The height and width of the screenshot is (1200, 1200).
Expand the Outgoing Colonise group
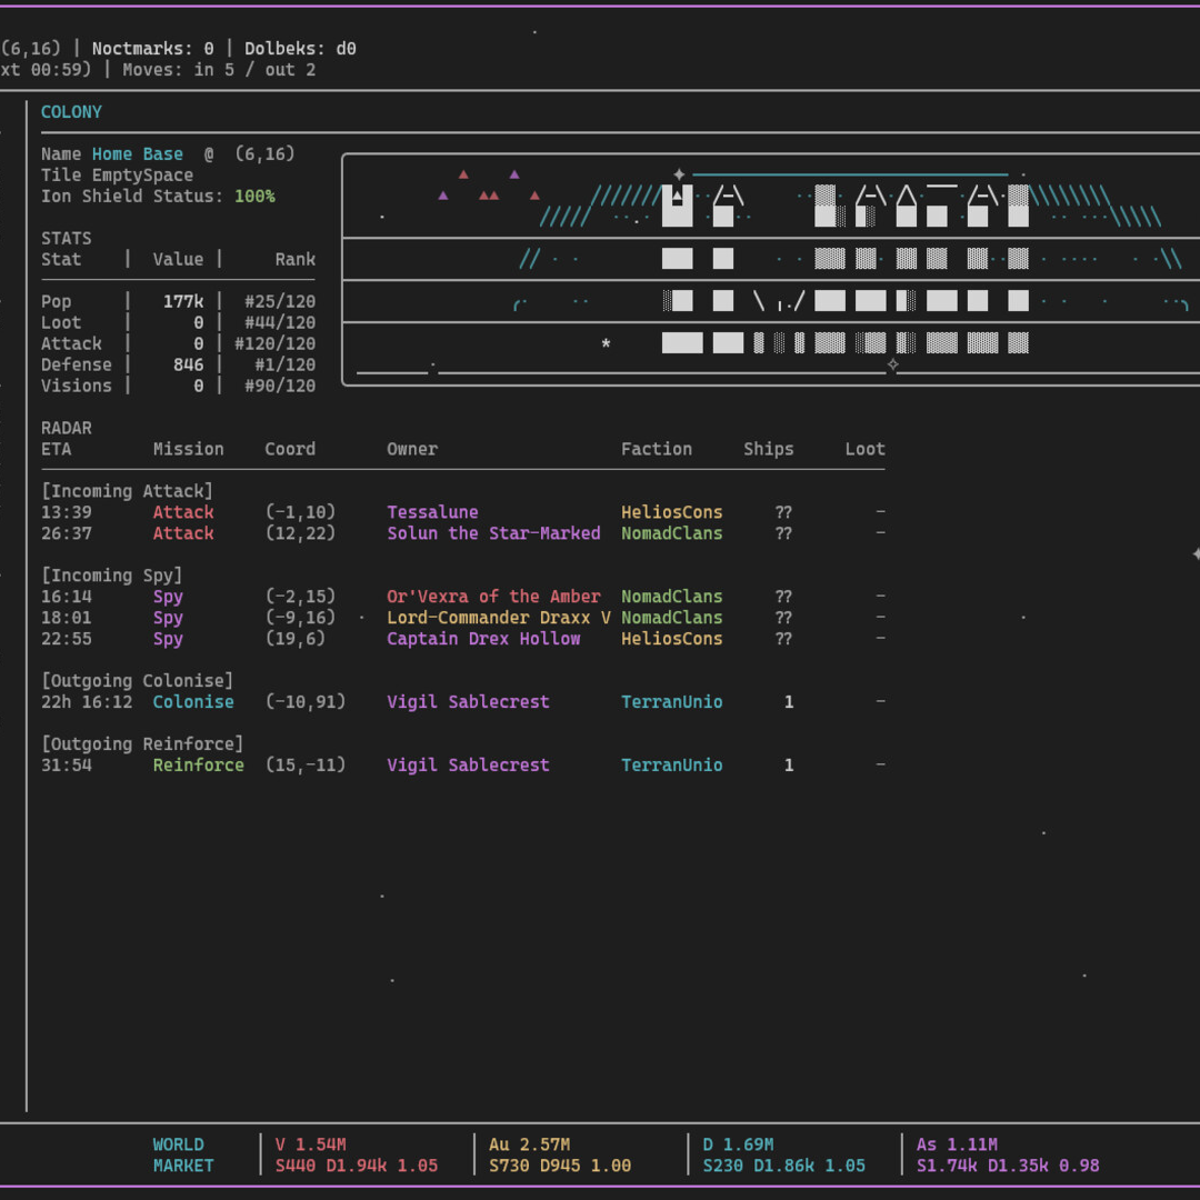[136, 680]
